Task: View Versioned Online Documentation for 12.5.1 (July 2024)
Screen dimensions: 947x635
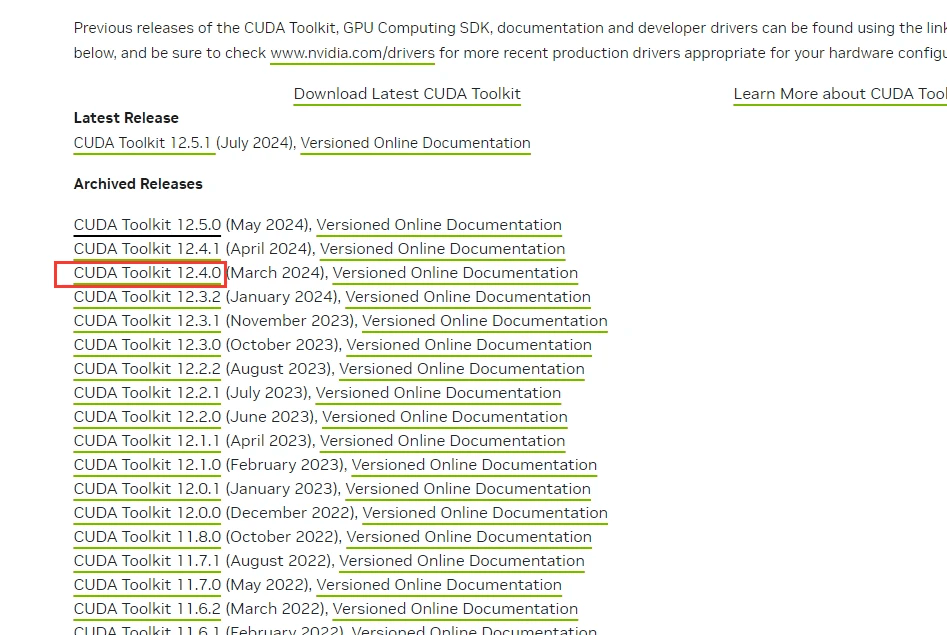Action: 416,143
